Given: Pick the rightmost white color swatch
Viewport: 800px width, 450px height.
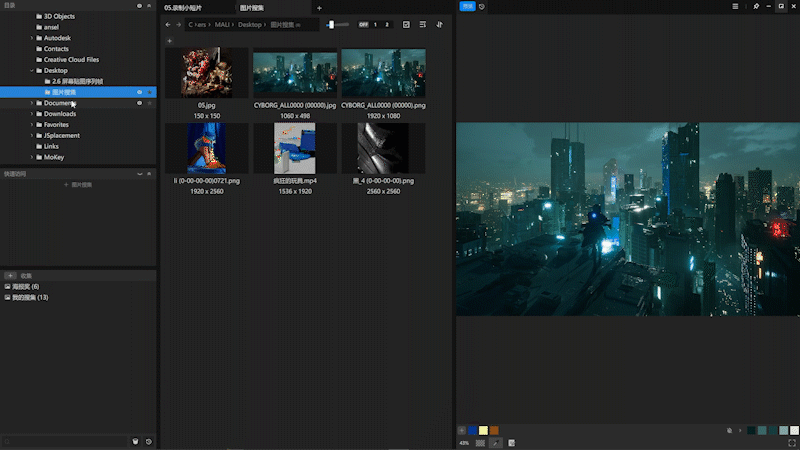Looking at the screenshot, I should [794, 431].
